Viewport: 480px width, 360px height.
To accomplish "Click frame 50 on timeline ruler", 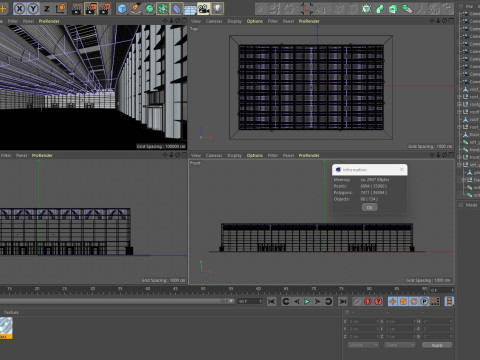I will click(x=203, y=289).
